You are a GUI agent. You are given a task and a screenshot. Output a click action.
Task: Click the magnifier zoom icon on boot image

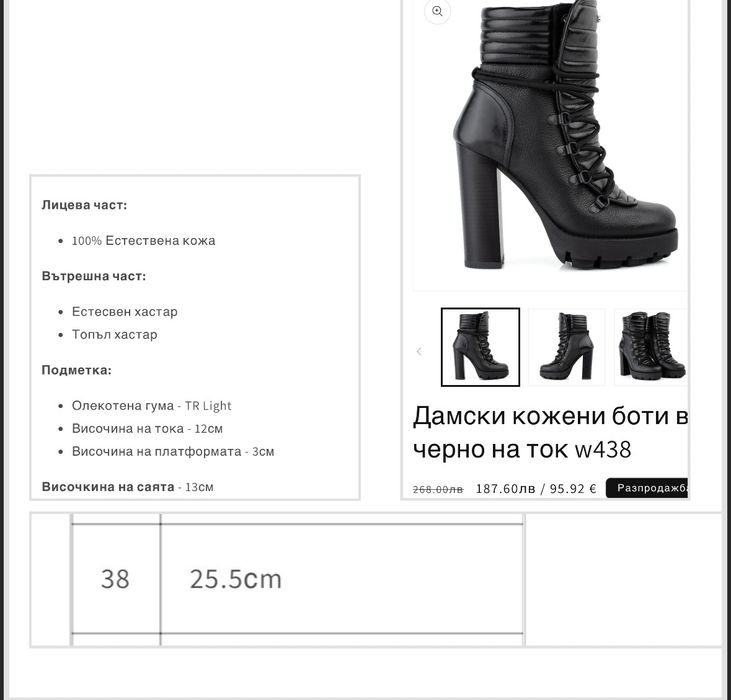(437, 11)
